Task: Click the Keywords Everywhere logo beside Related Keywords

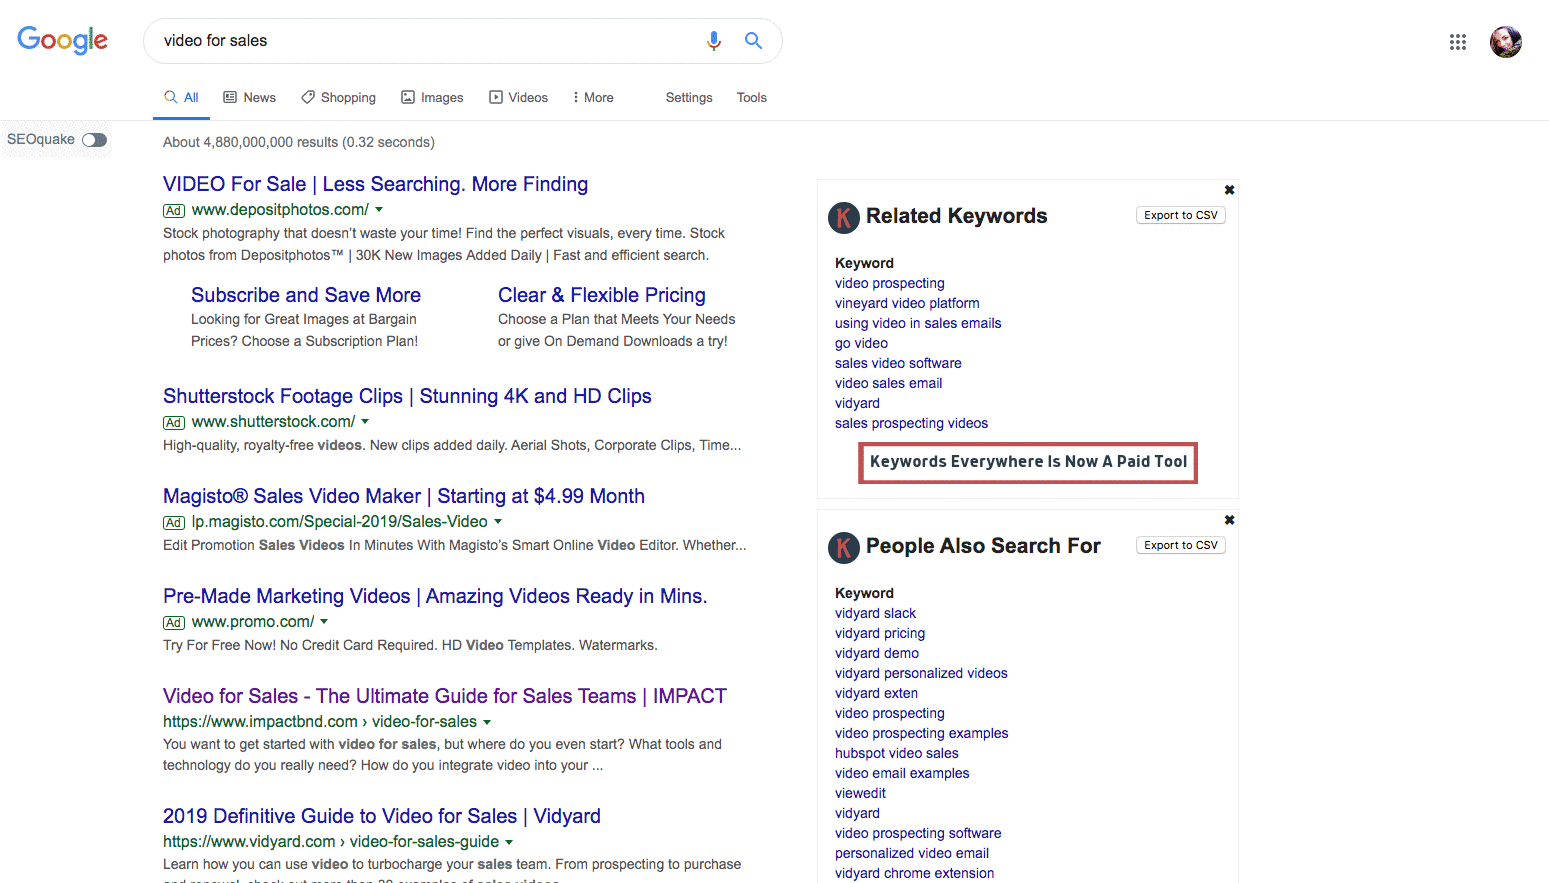Action: click(x=844, y=217)
